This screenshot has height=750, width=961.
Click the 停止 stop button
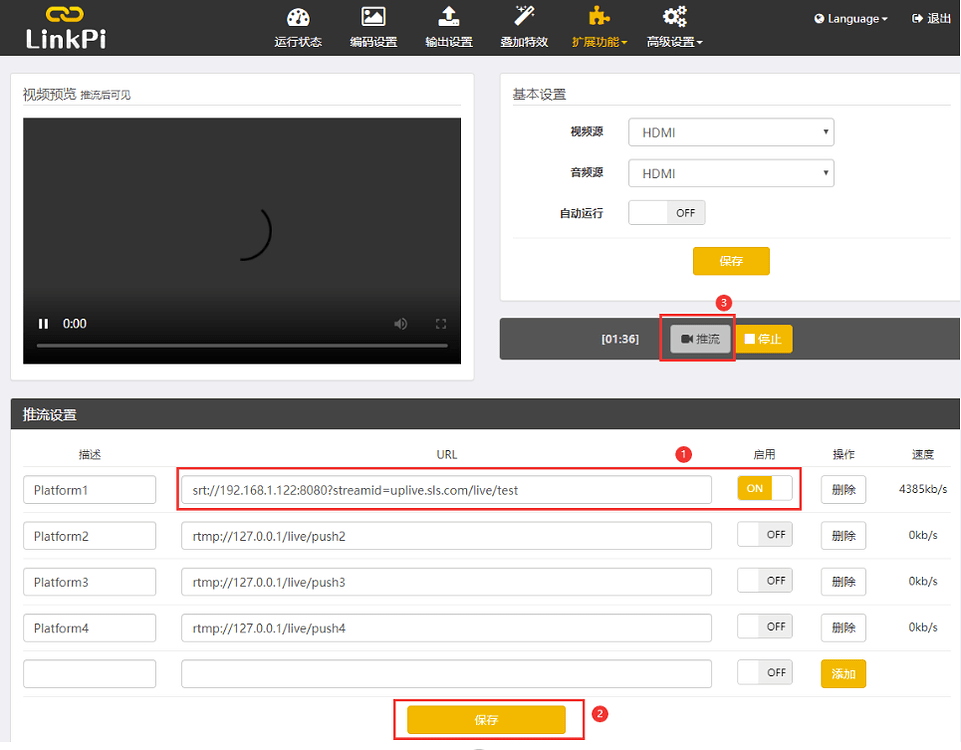click(x=763, y=339)
